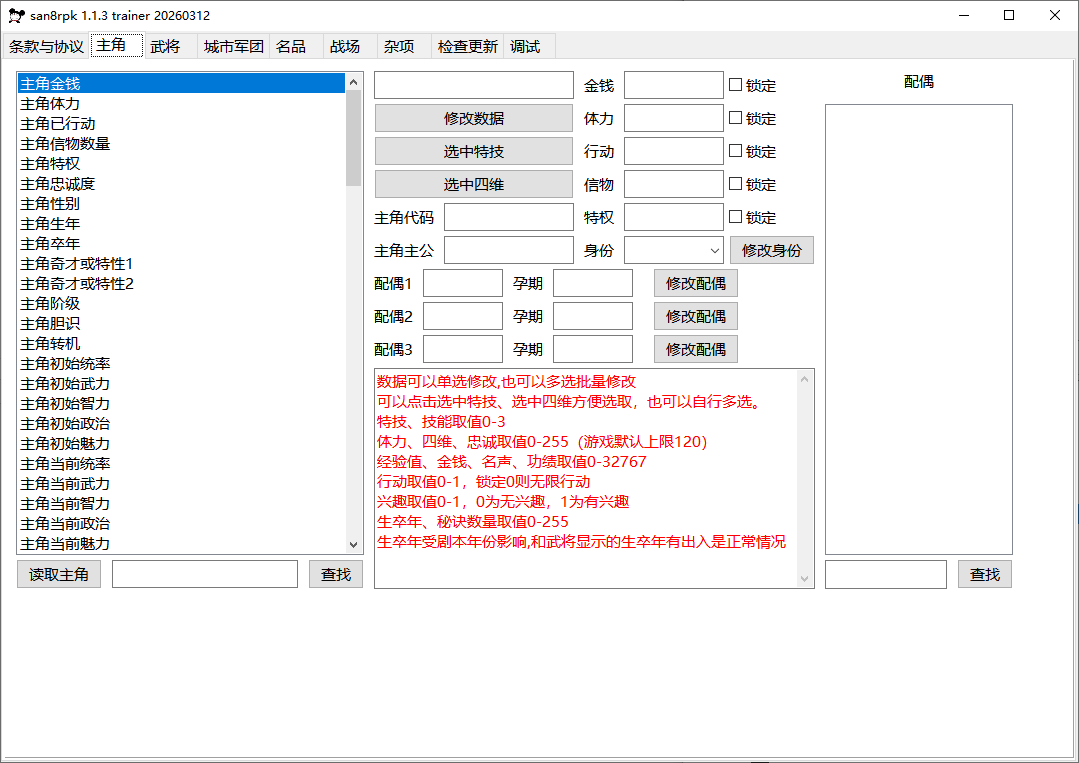Open the 城市军团 tab

point(233,46)
